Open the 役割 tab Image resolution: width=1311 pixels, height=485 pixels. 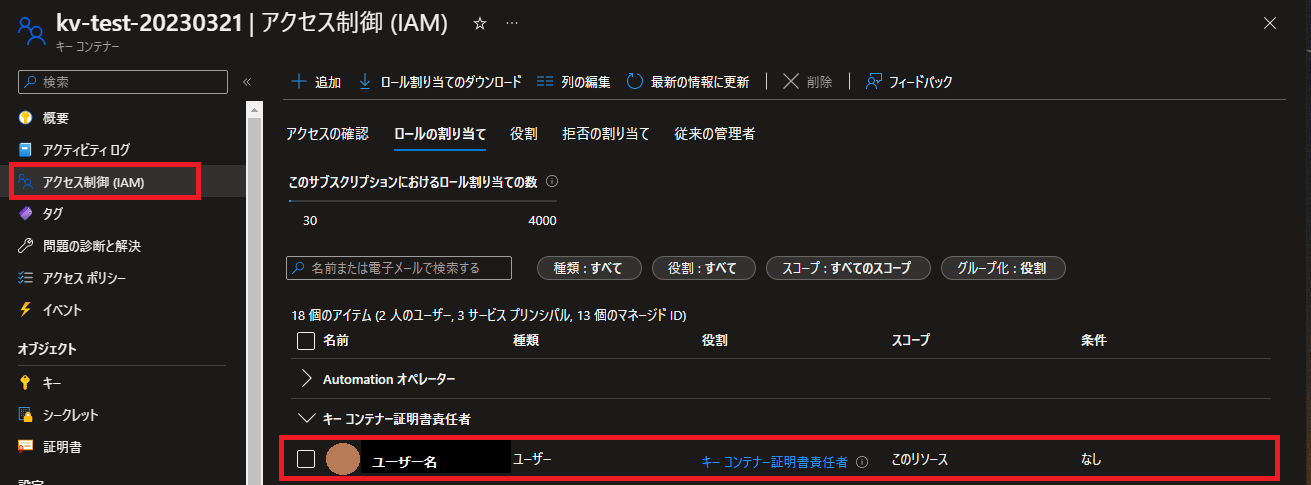pos(524,133)
